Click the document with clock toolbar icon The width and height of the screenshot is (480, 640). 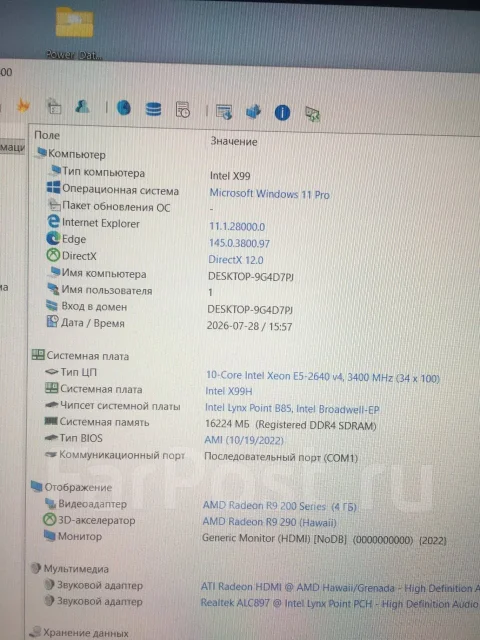182,110
